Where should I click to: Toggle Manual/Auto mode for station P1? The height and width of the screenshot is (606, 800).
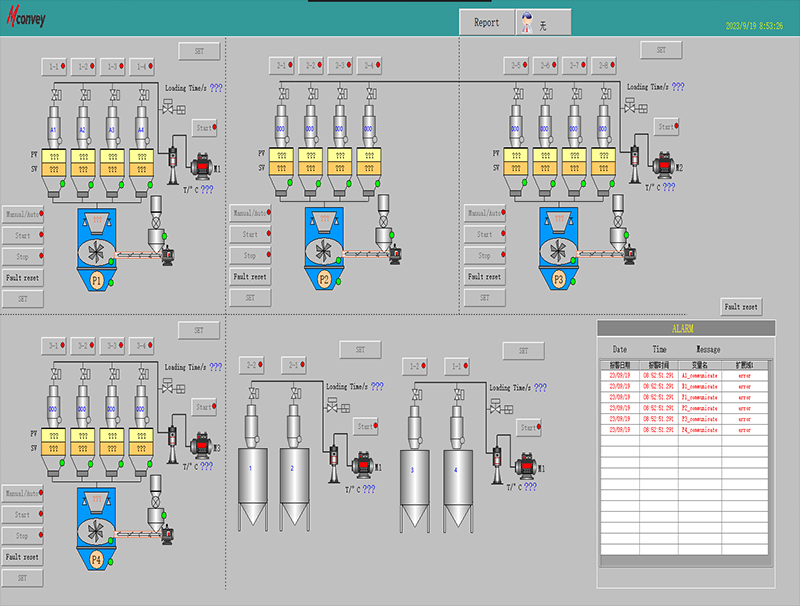click(22, 212)
